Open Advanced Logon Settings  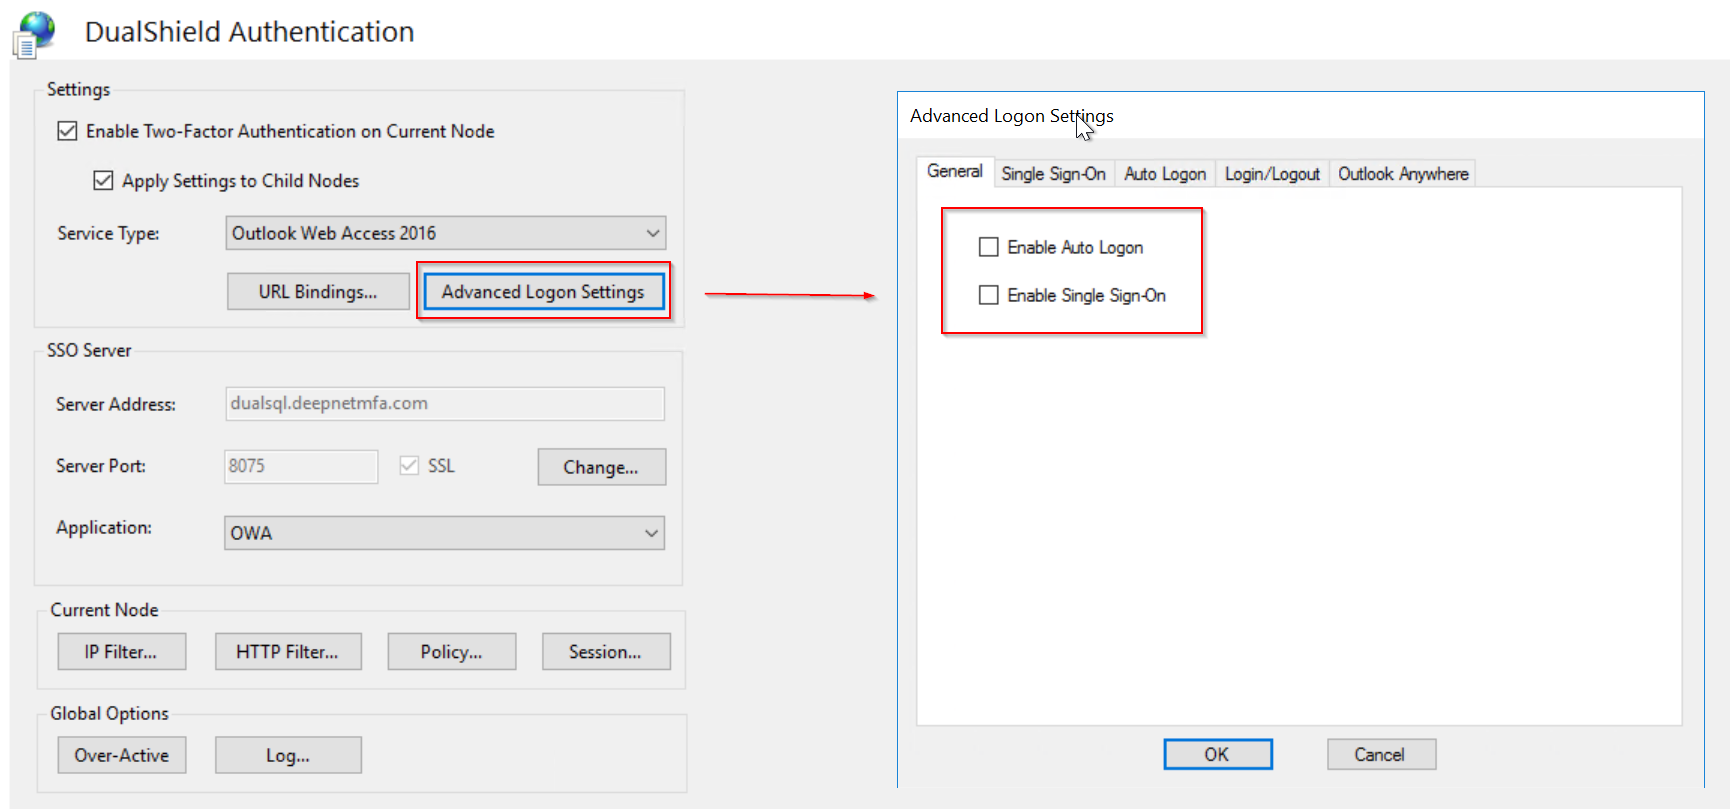tap(543, 292)
